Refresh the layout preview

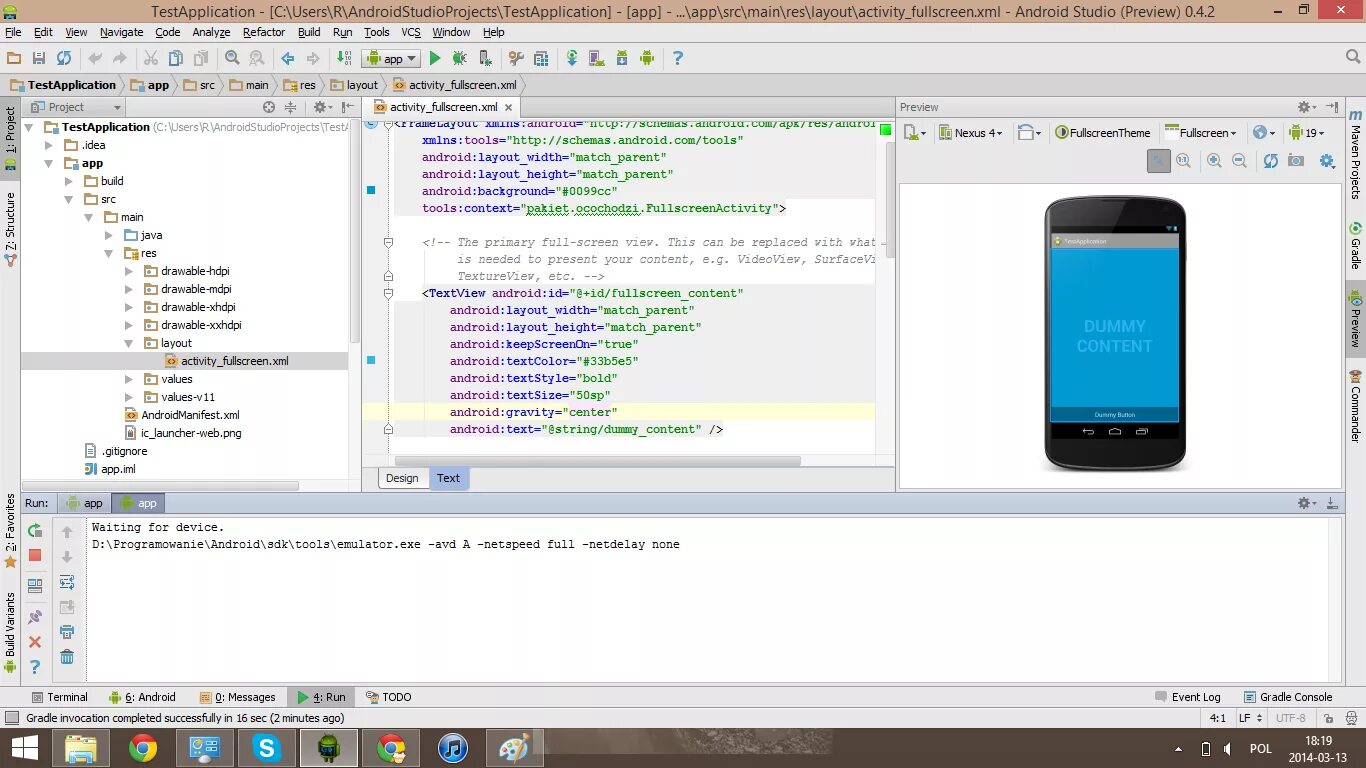[x=1271, y=161]
